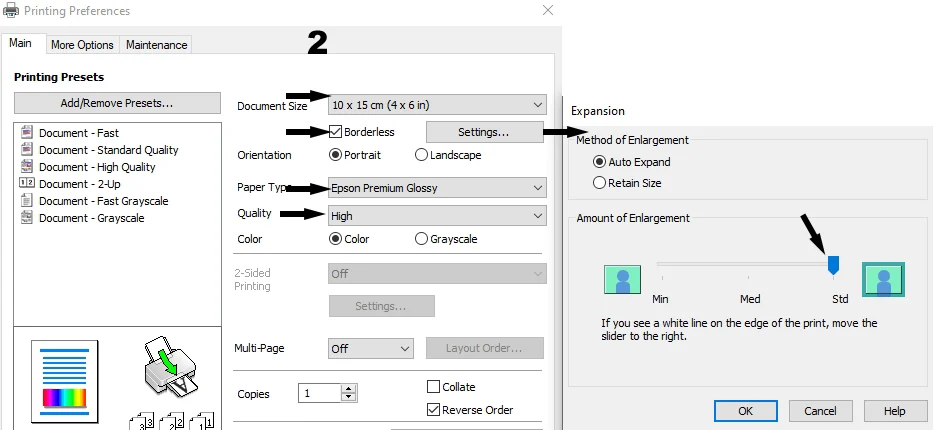Confirm Expansion dialog with OK
This screenshot has width=933, height=430.
(746, 411)
